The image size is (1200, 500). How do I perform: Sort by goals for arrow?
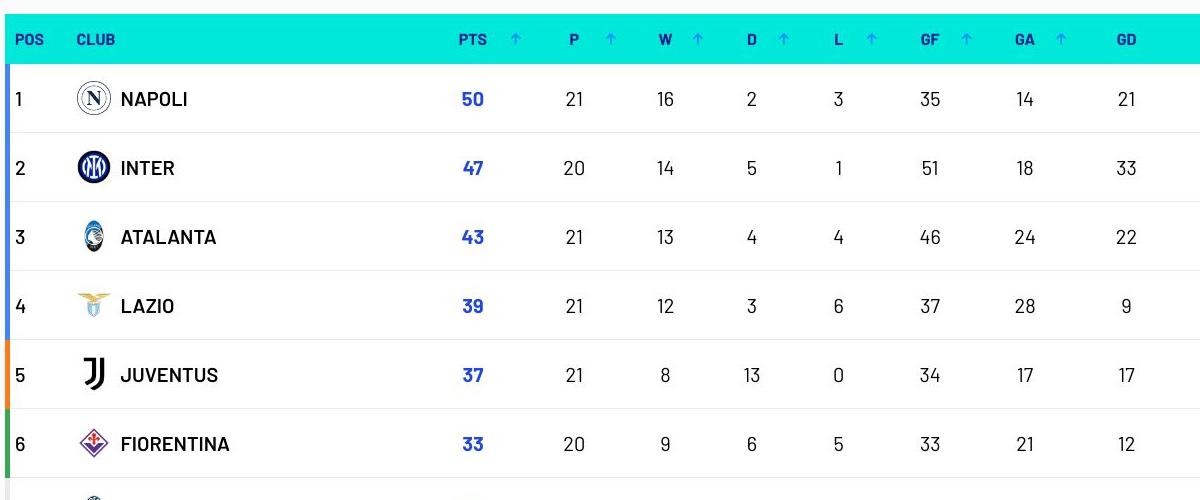click(x=967, y=39)
